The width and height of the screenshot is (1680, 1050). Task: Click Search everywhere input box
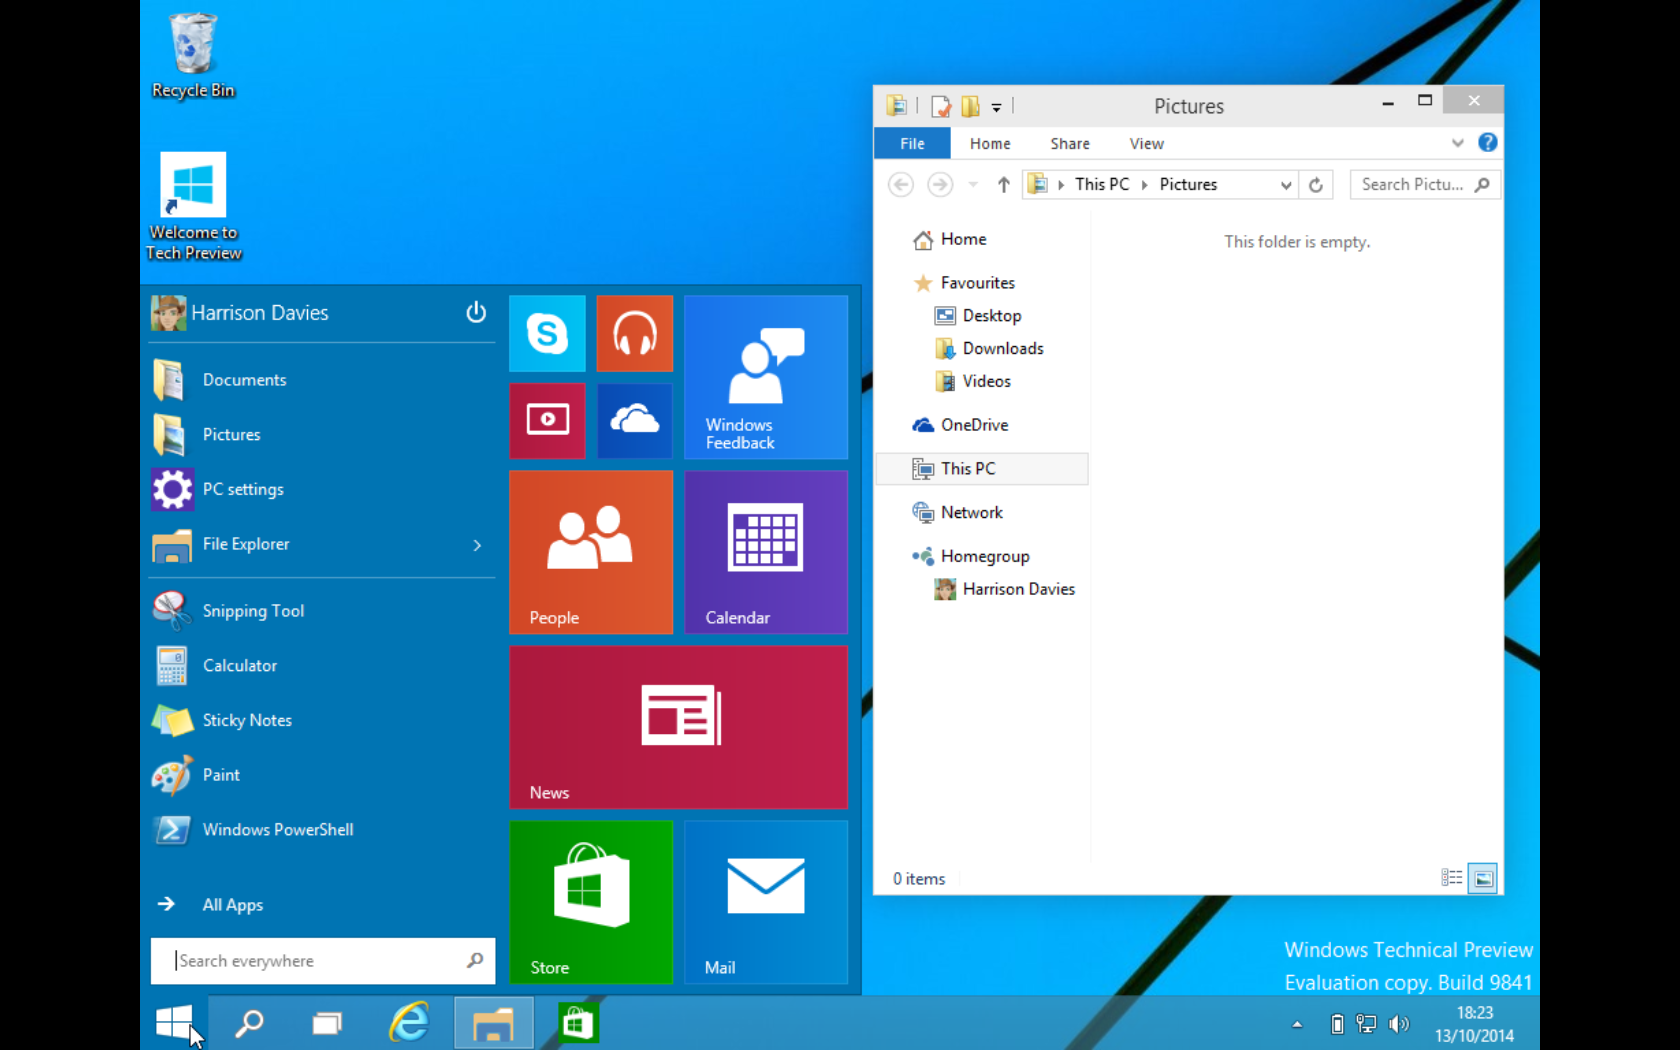coord(322,961)
